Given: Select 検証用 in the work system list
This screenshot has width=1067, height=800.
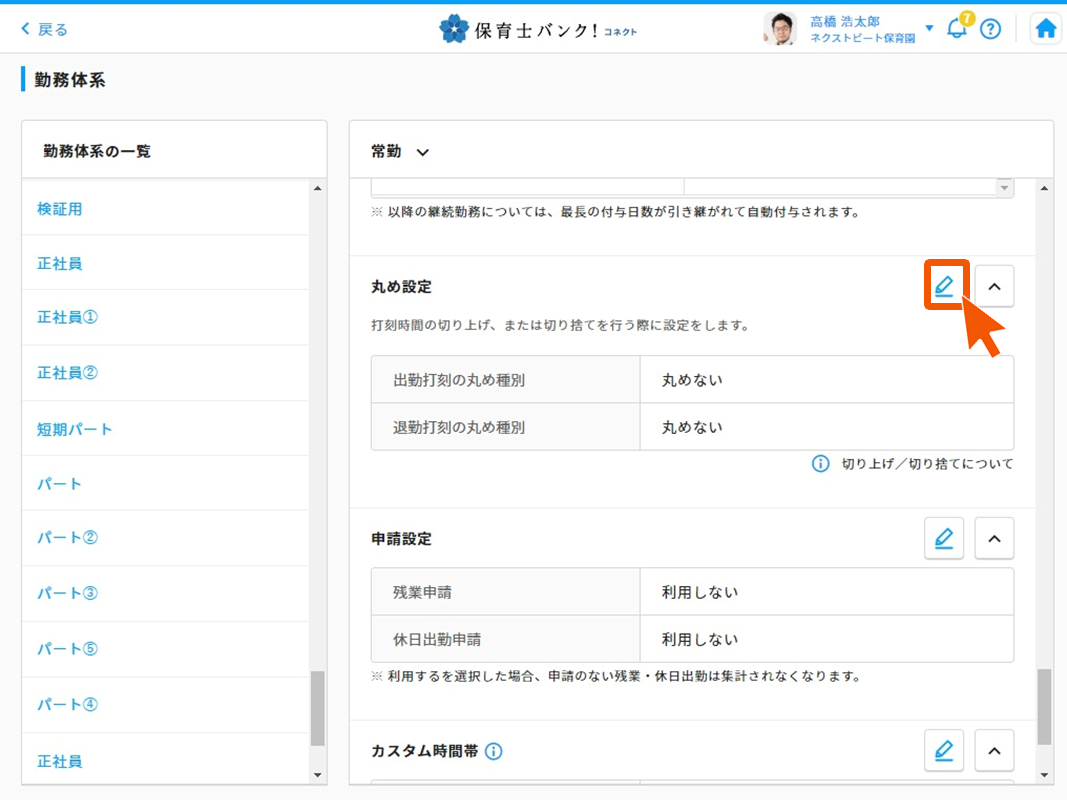Looking at the screenshot, I should pyautogui.click(x=60, y=209).
